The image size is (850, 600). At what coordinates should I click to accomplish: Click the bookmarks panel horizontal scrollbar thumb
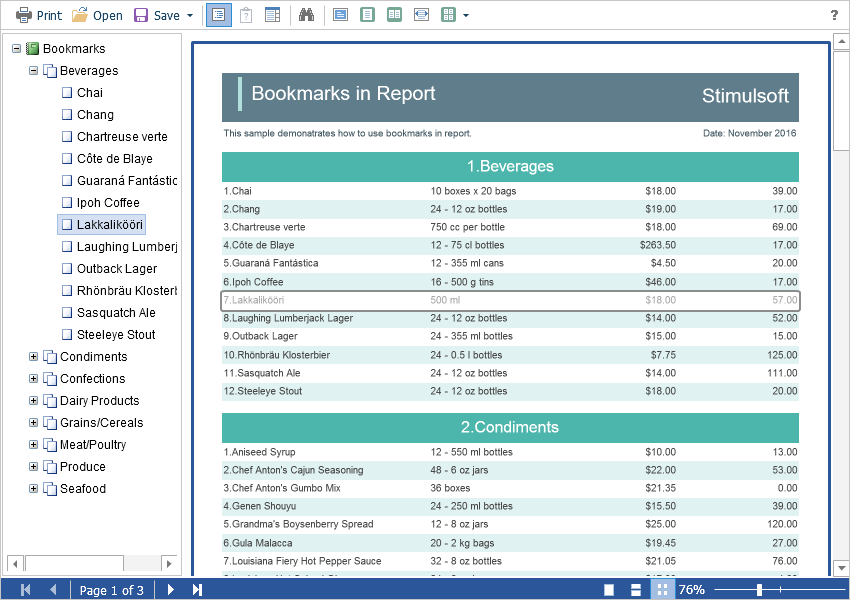pos(74,564)
